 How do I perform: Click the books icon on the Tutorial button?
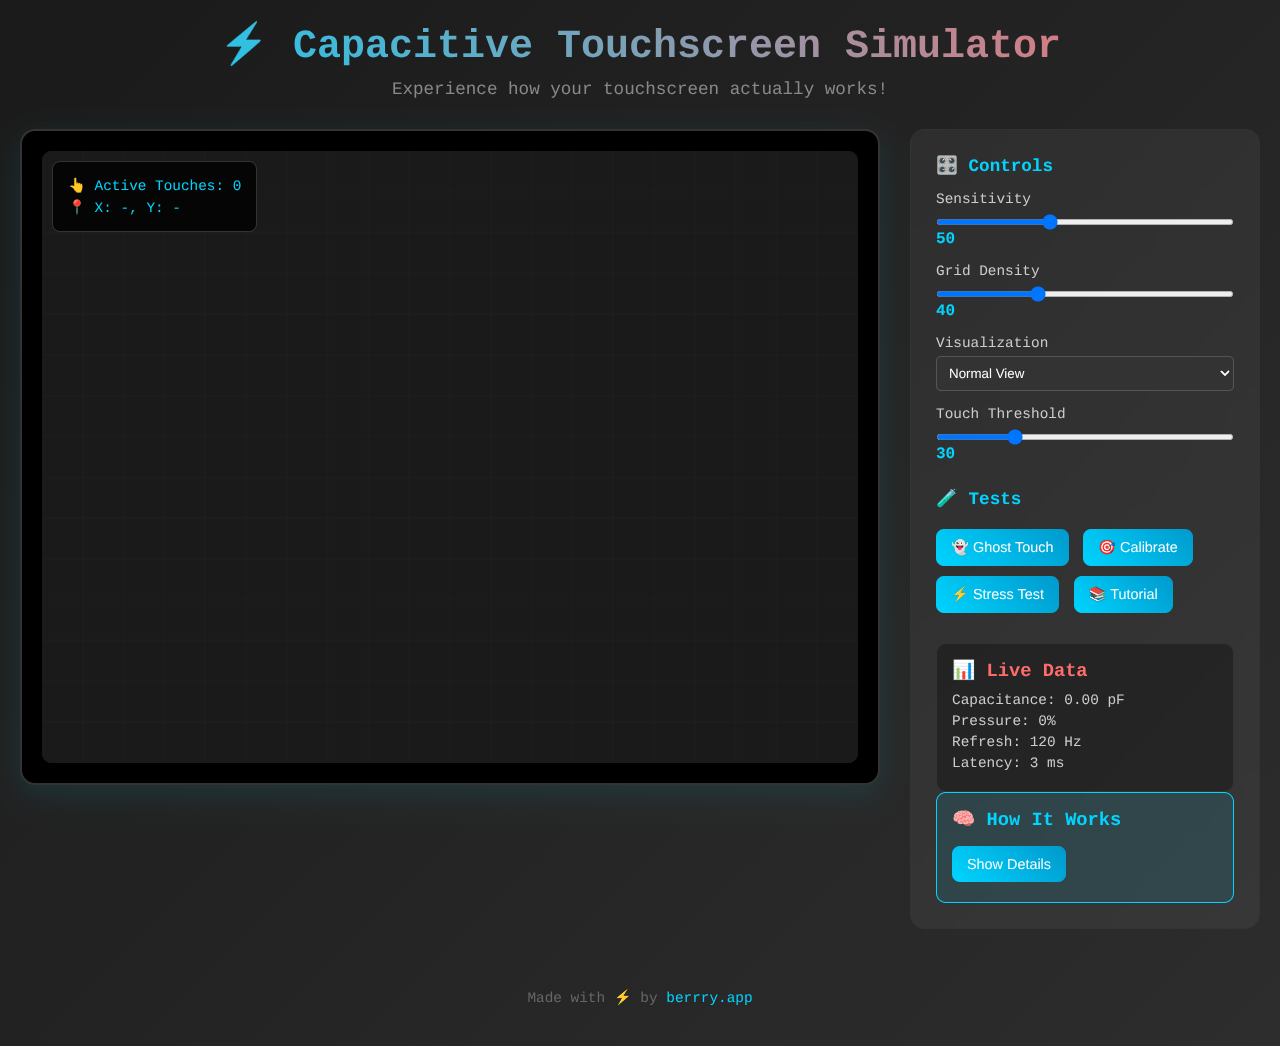pos(1097,594)
